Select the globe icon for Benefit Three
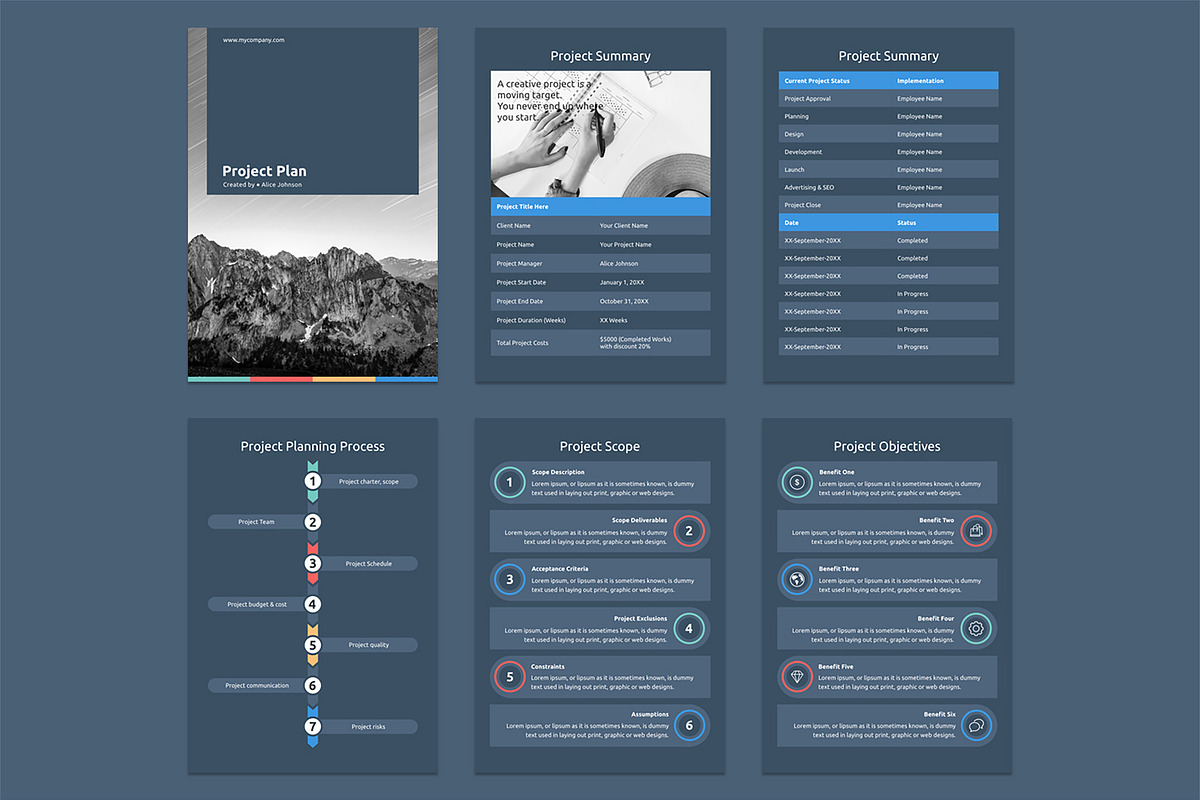Image resolution: width=1200 pixels, height=800 pixels. click(795, 580)
